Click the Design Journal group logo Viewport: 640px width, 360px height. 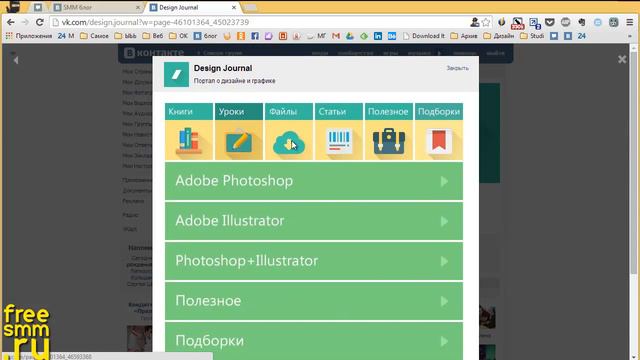(x=176, y=74)
